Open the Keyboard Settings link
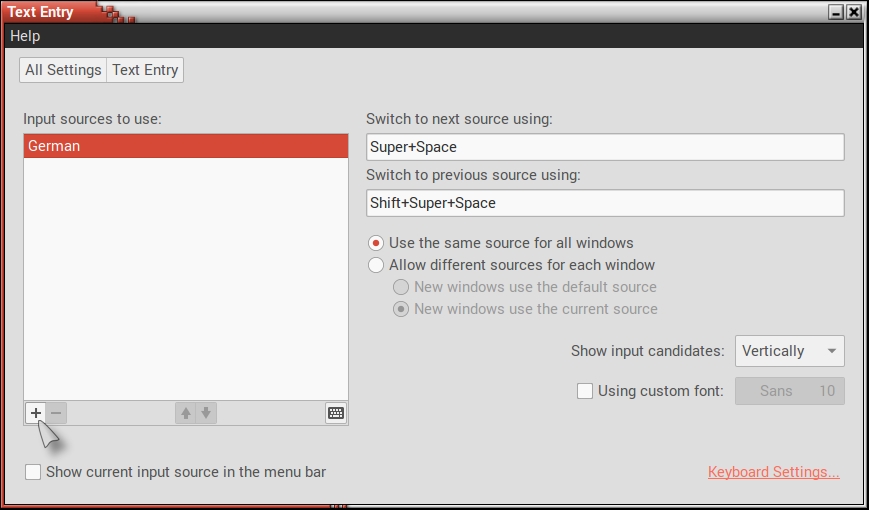 773,472
